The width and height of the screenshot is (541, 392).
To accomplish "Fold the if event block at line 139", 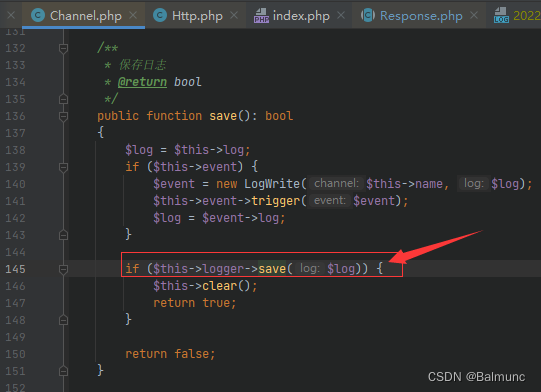I will click(x=63, y=167).
